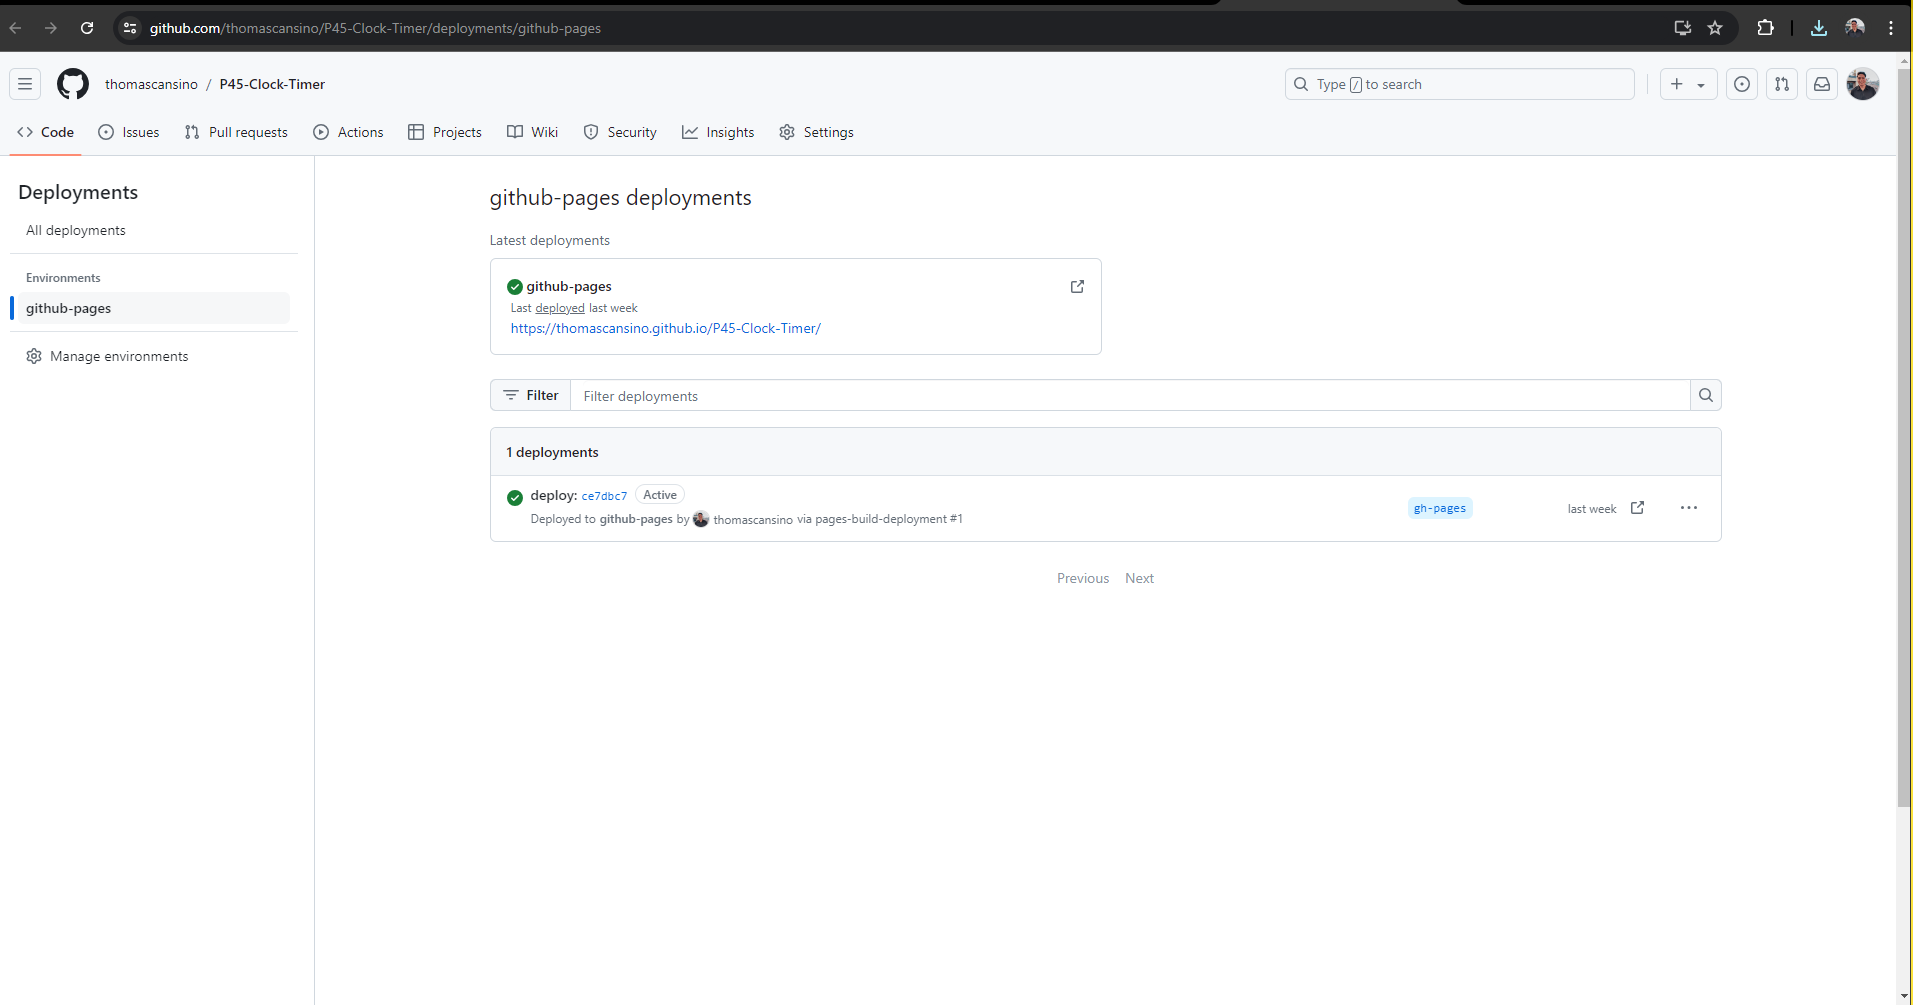Open the GitHub Issues shortcut icon in header
1913x1005 pixels.
[1742, 84]
